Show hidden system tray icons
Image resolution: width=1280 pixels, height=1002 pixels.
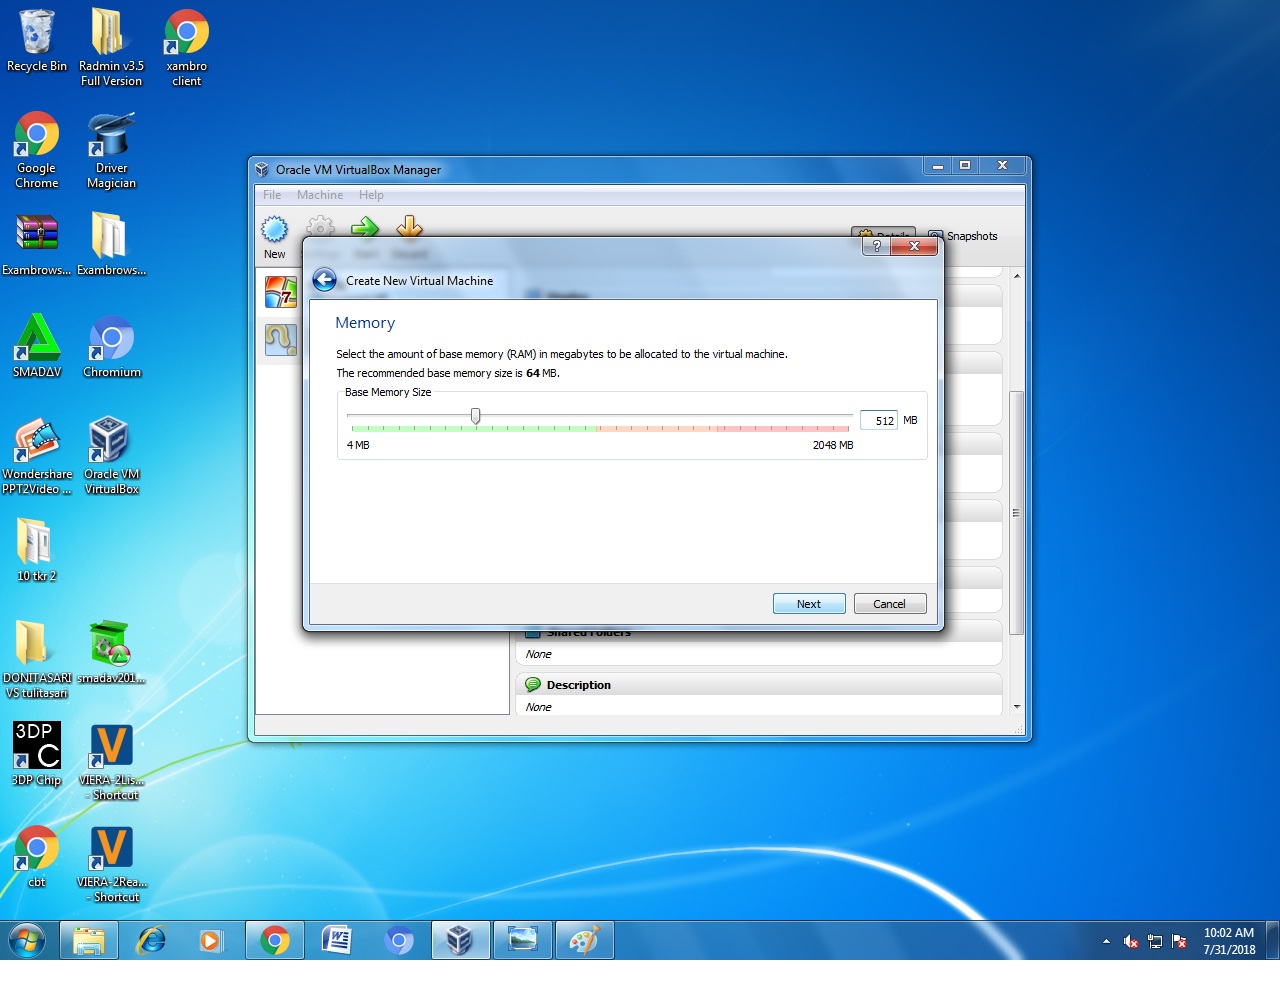pos(1106,941)
